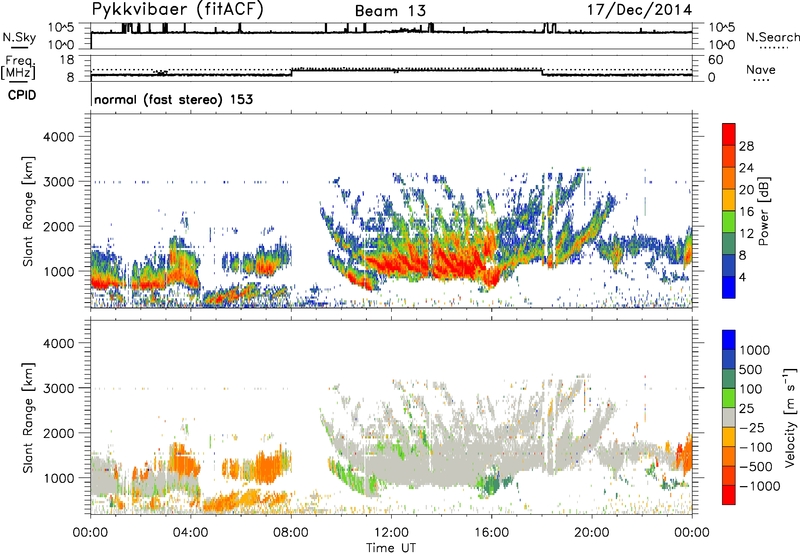Click the date '17/Dec/2014'
Image resolution: width=800 pixels, height=554 pixels.
click(640, 10)
